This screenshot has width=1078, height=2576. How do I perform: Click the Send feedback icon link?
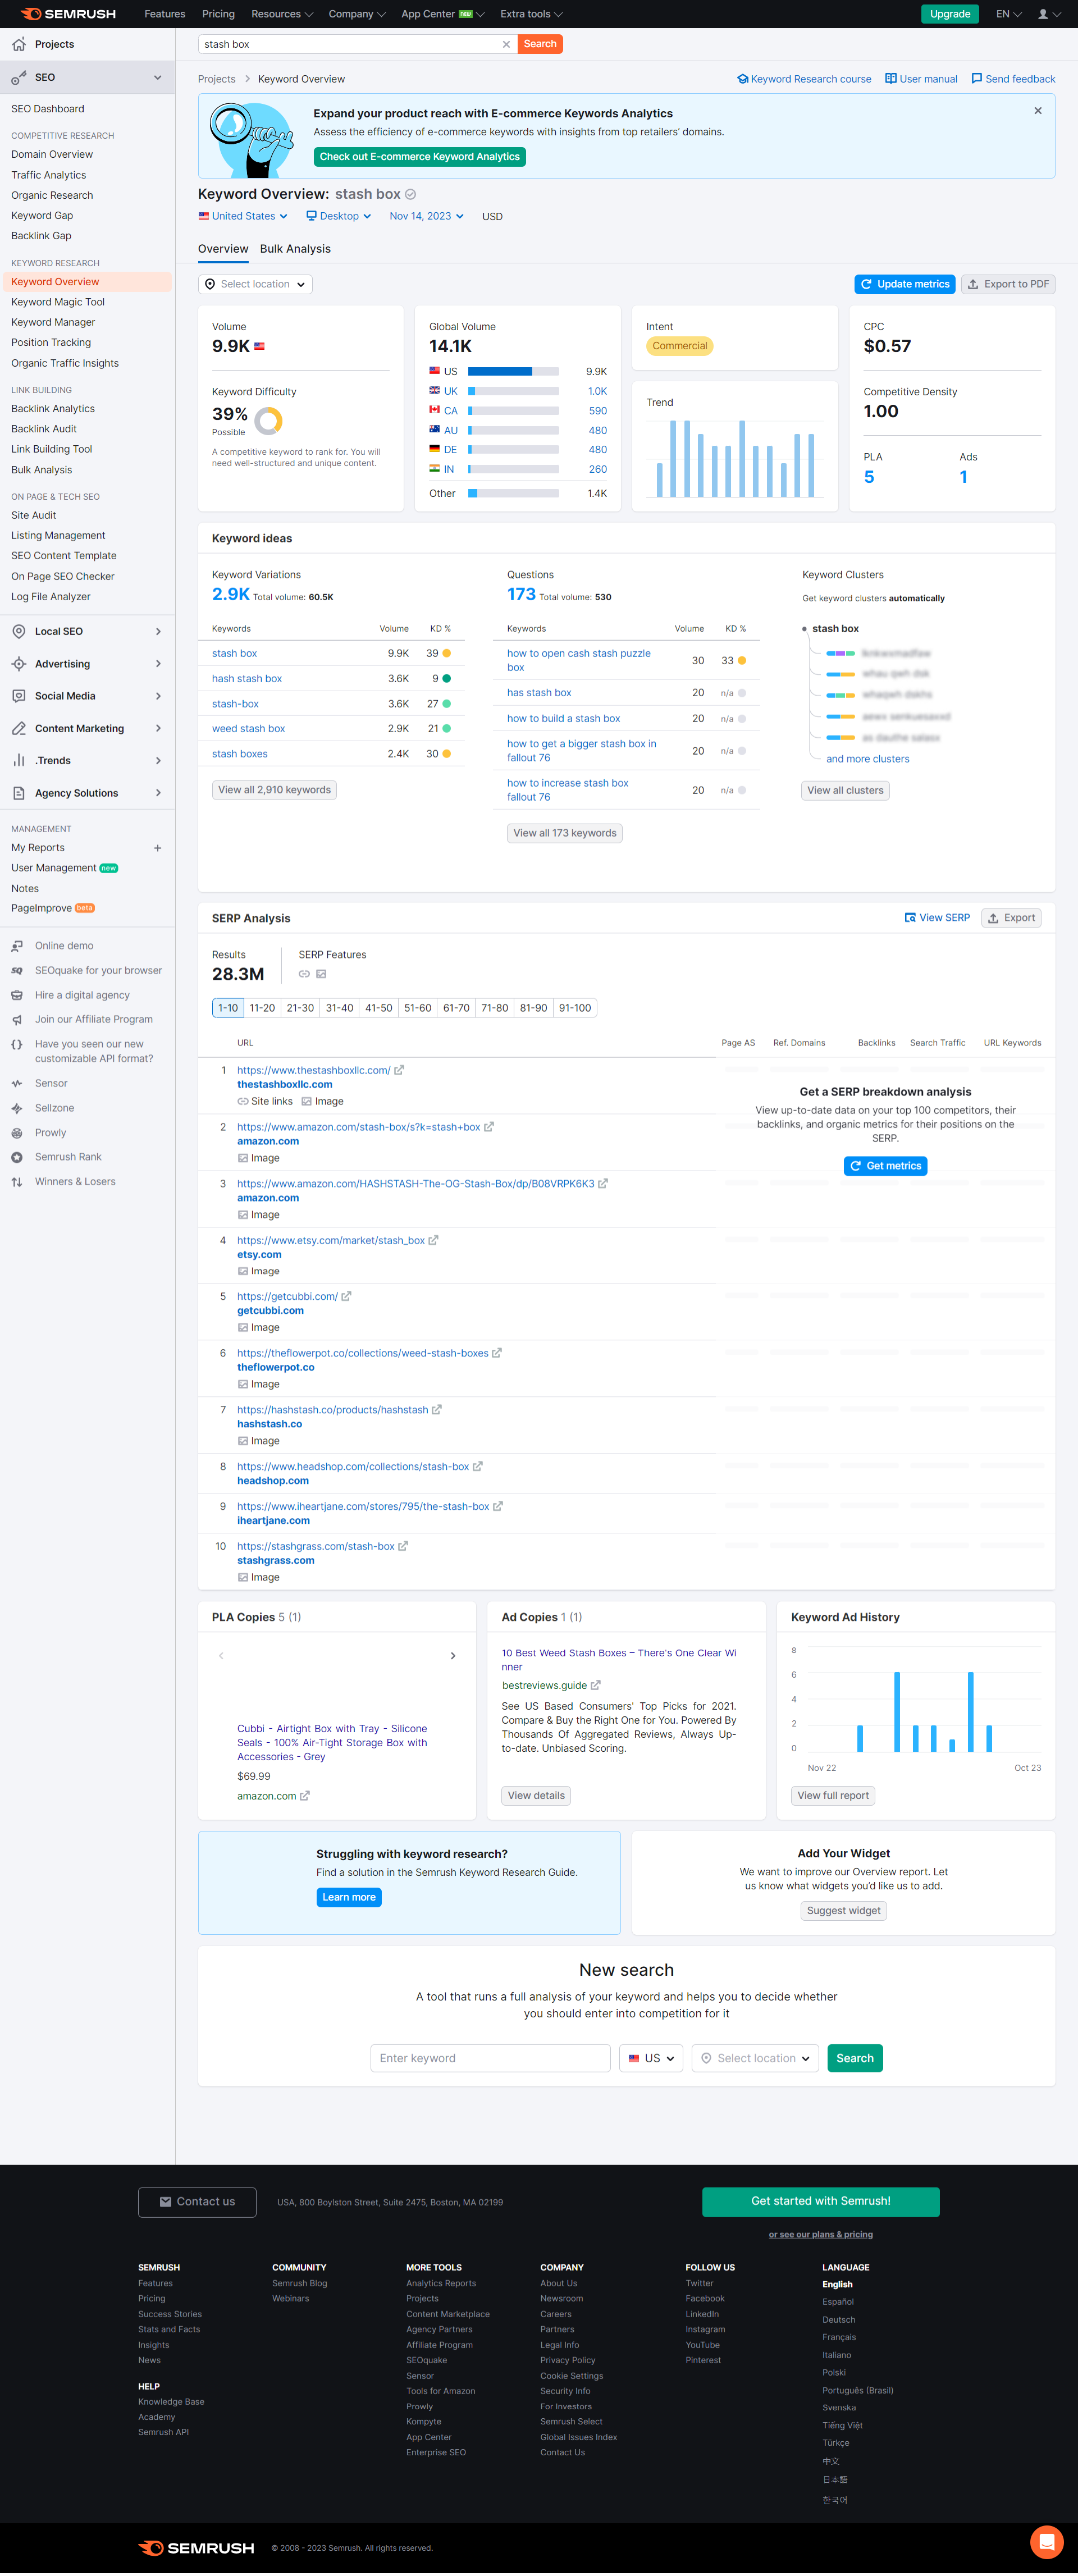coord(977,78)
